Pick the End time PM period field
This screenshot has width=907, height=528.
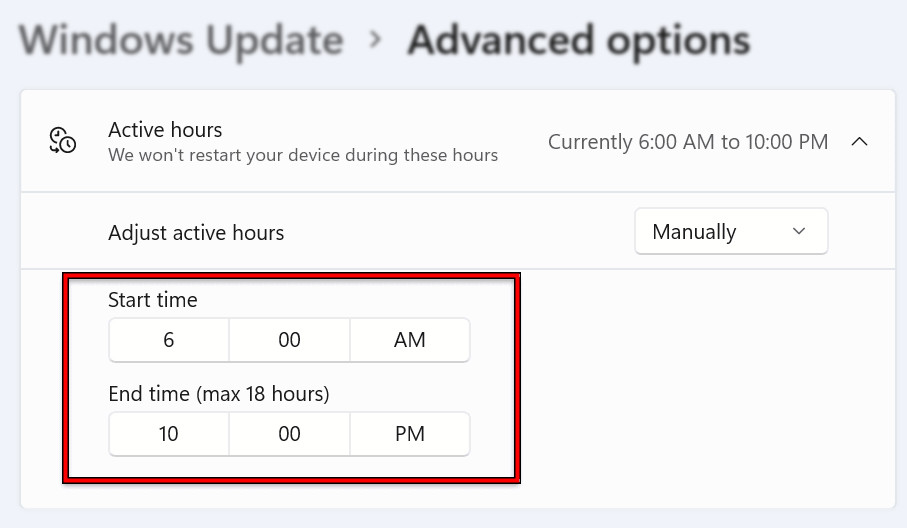[x=409, y=434]
